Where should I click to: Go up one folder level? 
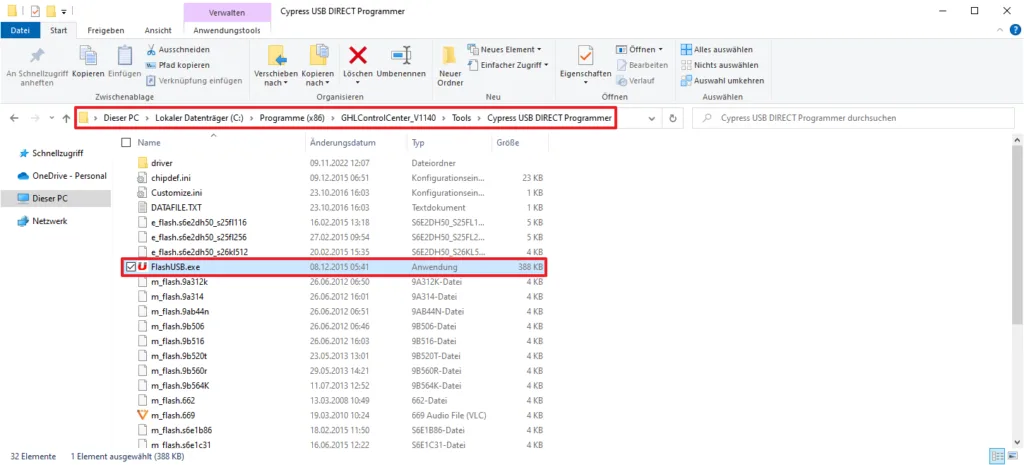65,118
